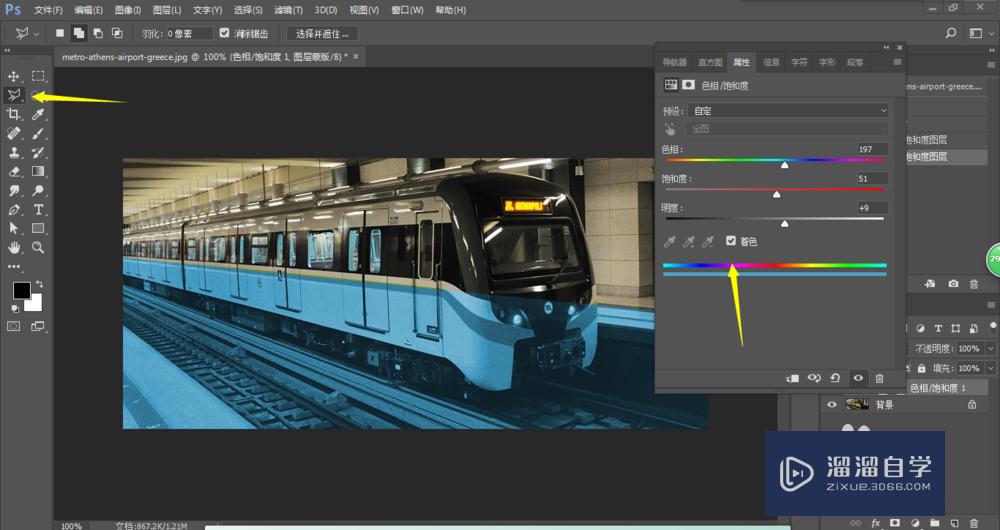Open the 预设 preset dropdown
Viewport: 1000px width, 530px height.
point(789,111)
